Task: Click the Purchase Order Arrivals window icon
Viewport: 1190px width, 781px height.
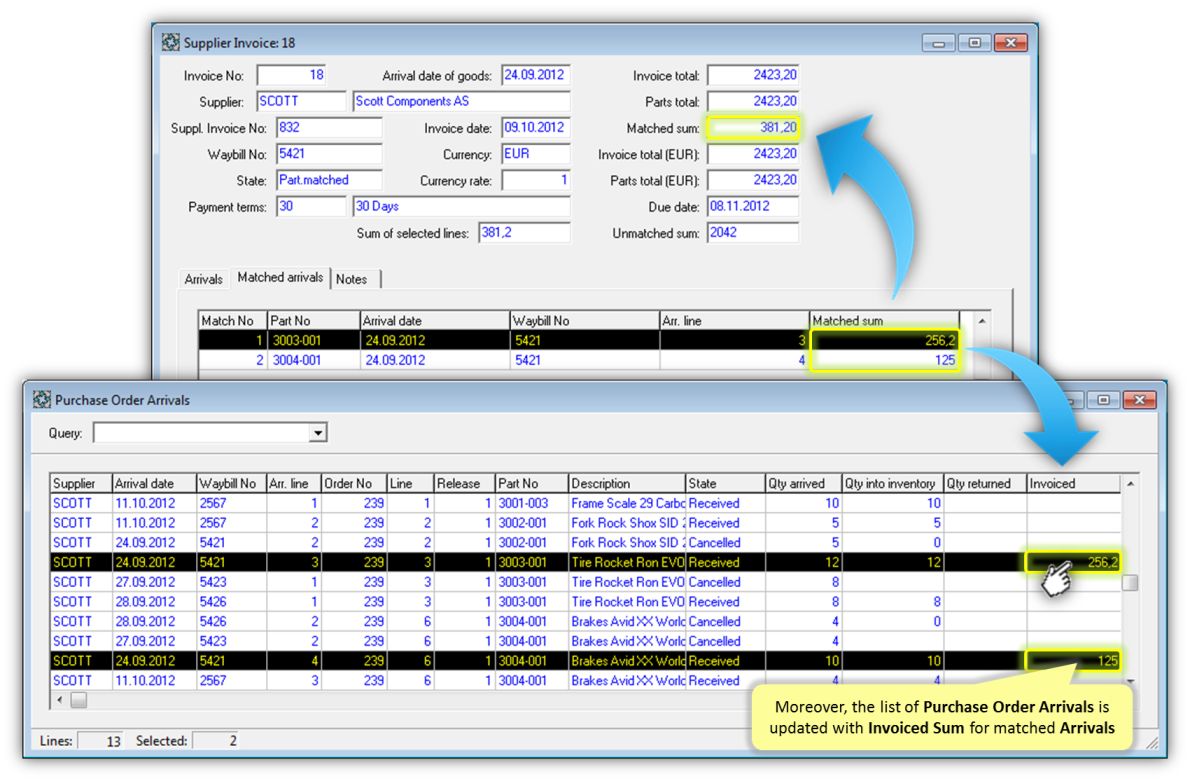Action: 42,400
